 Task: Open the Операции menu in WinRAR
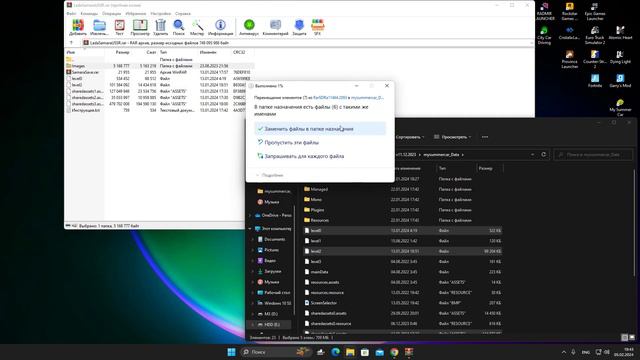coord(111,13)
